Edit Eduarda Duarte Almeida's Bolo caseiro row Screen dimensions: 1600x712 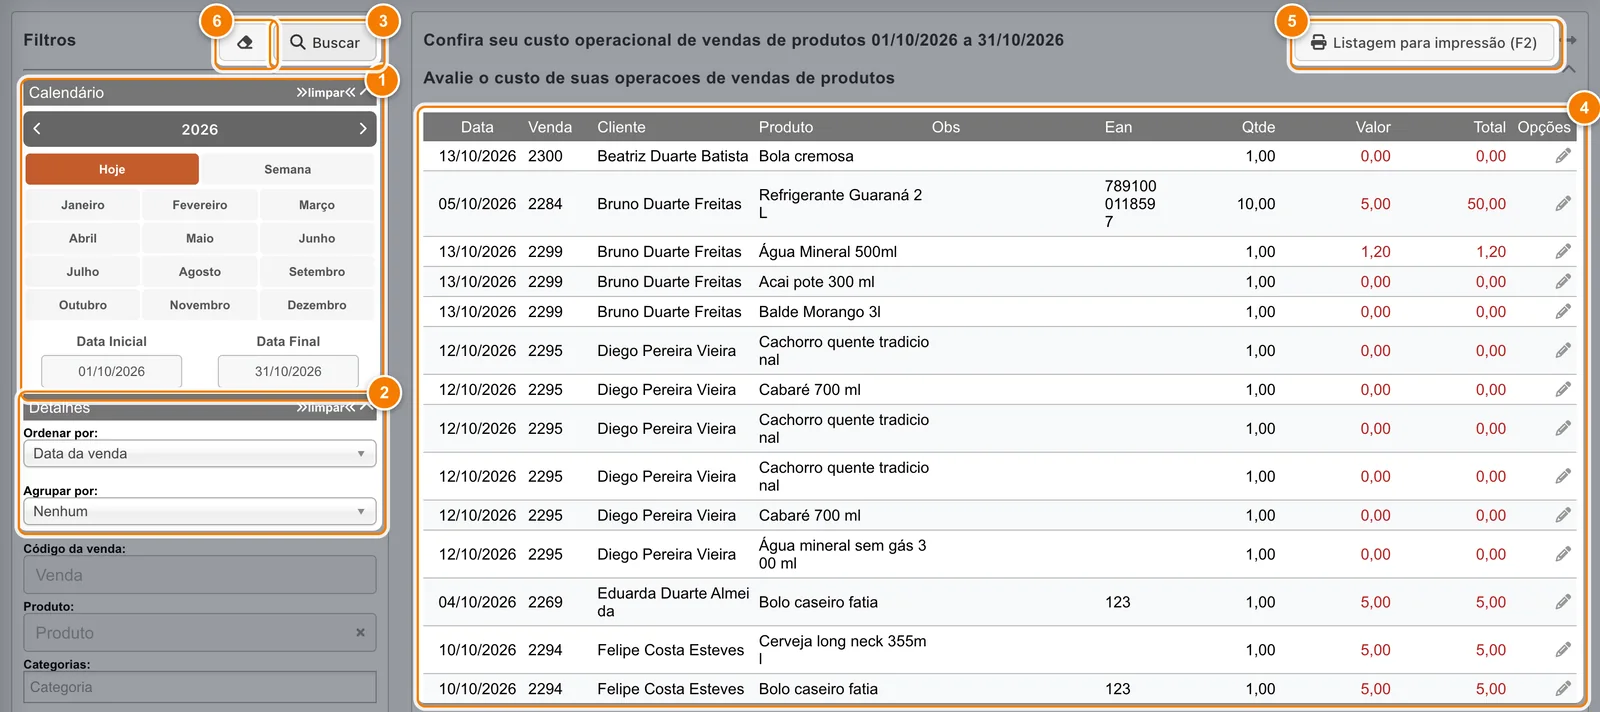(x=1563, y=602)
